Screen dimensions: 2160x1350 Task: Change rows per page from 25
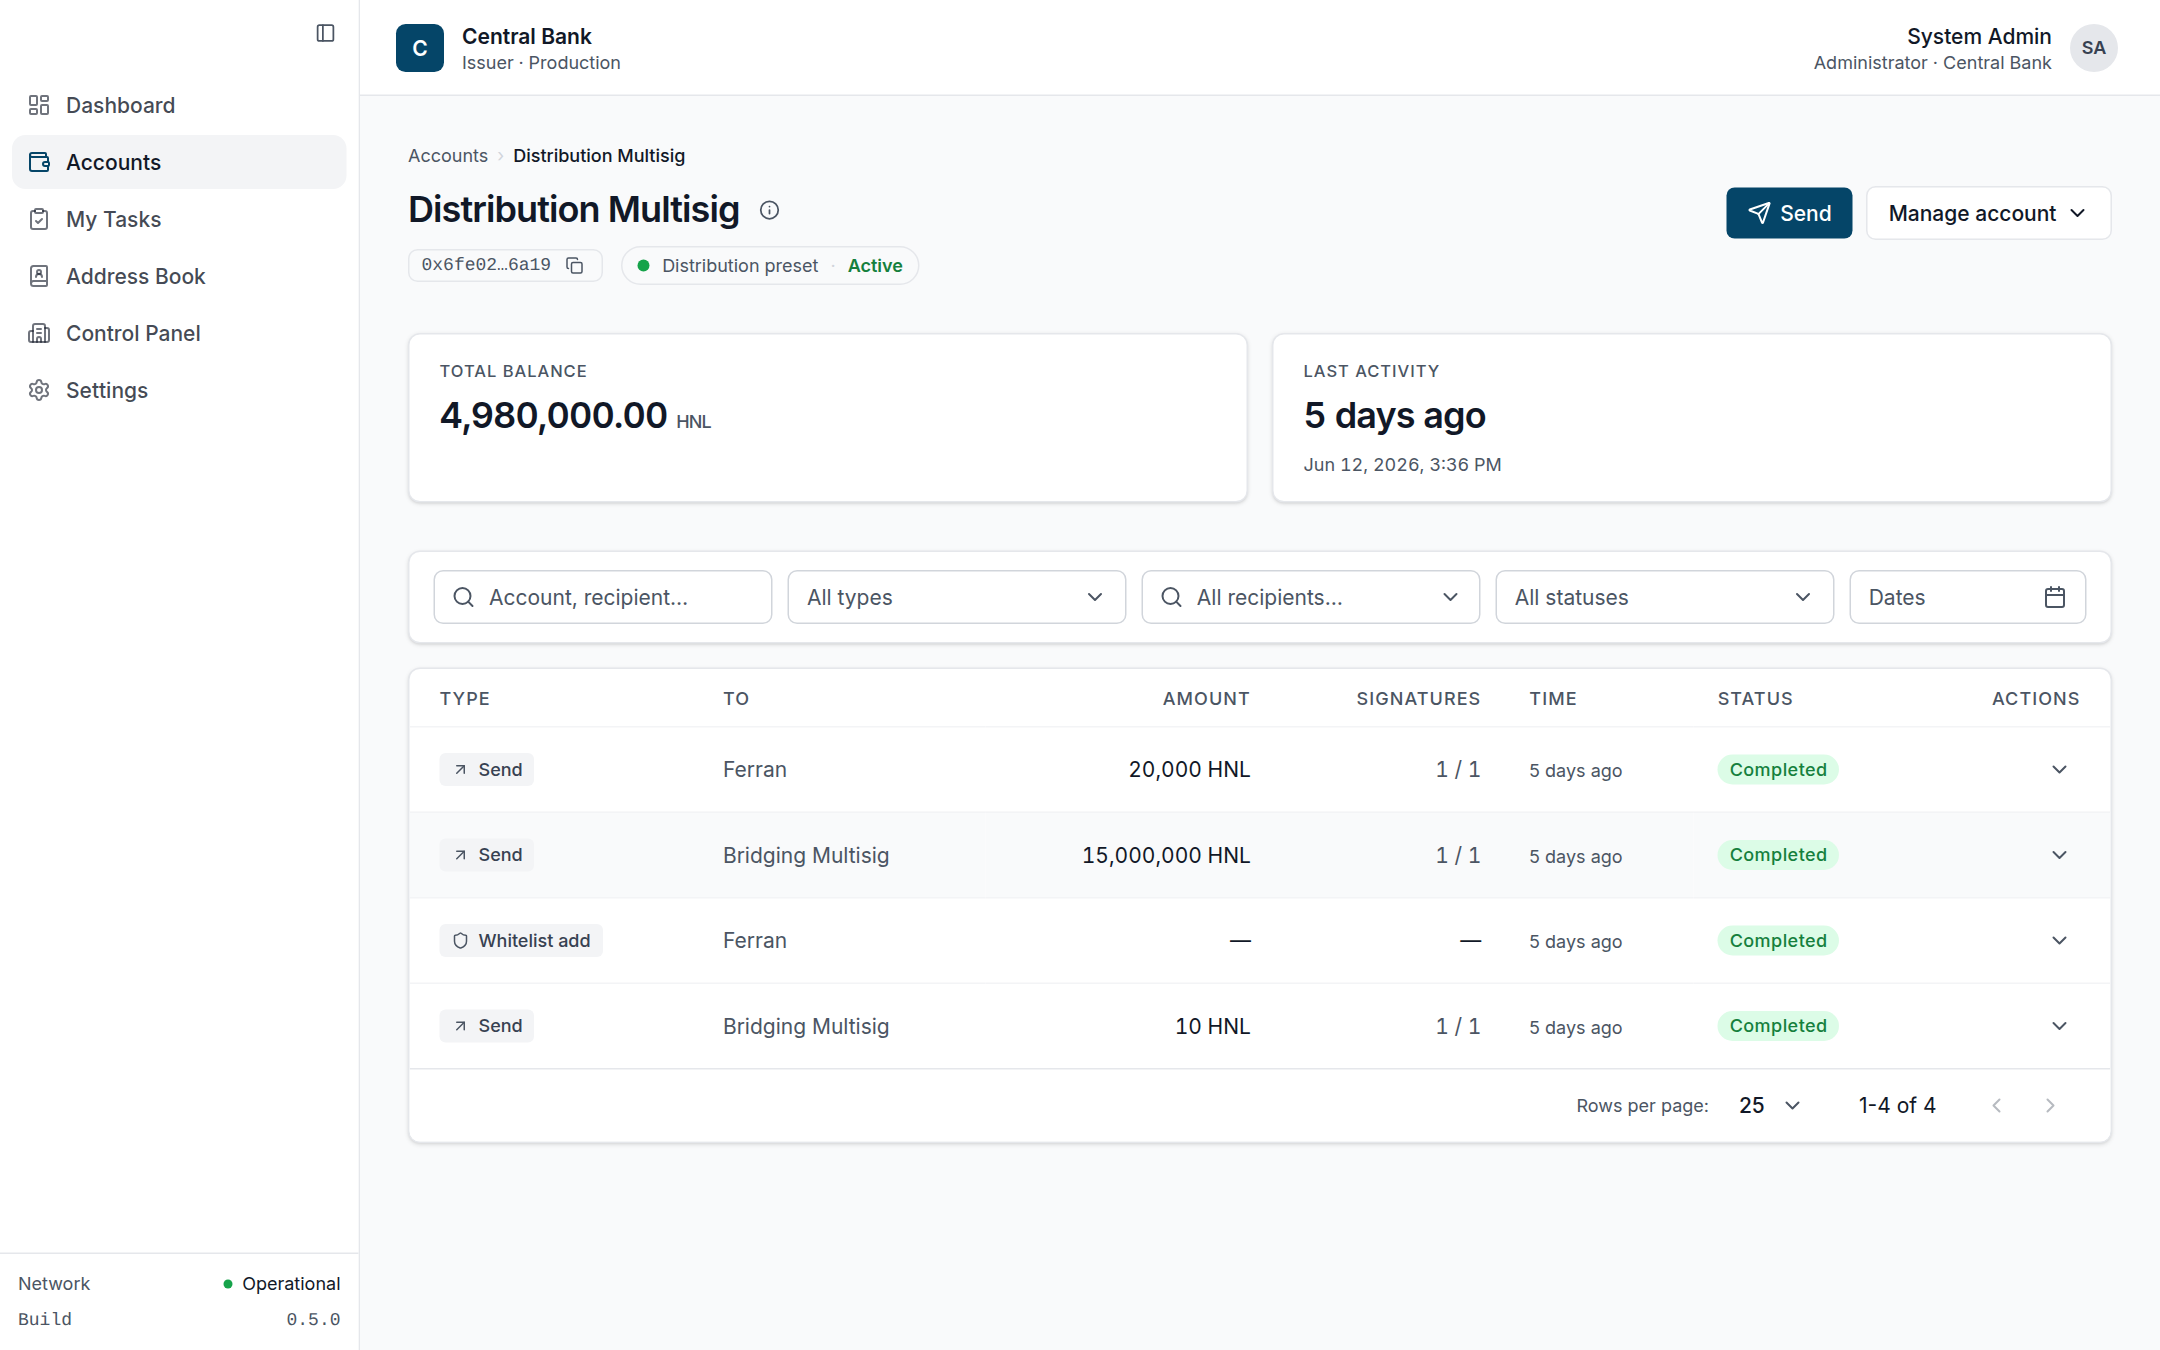[x=1769, y=1105]
